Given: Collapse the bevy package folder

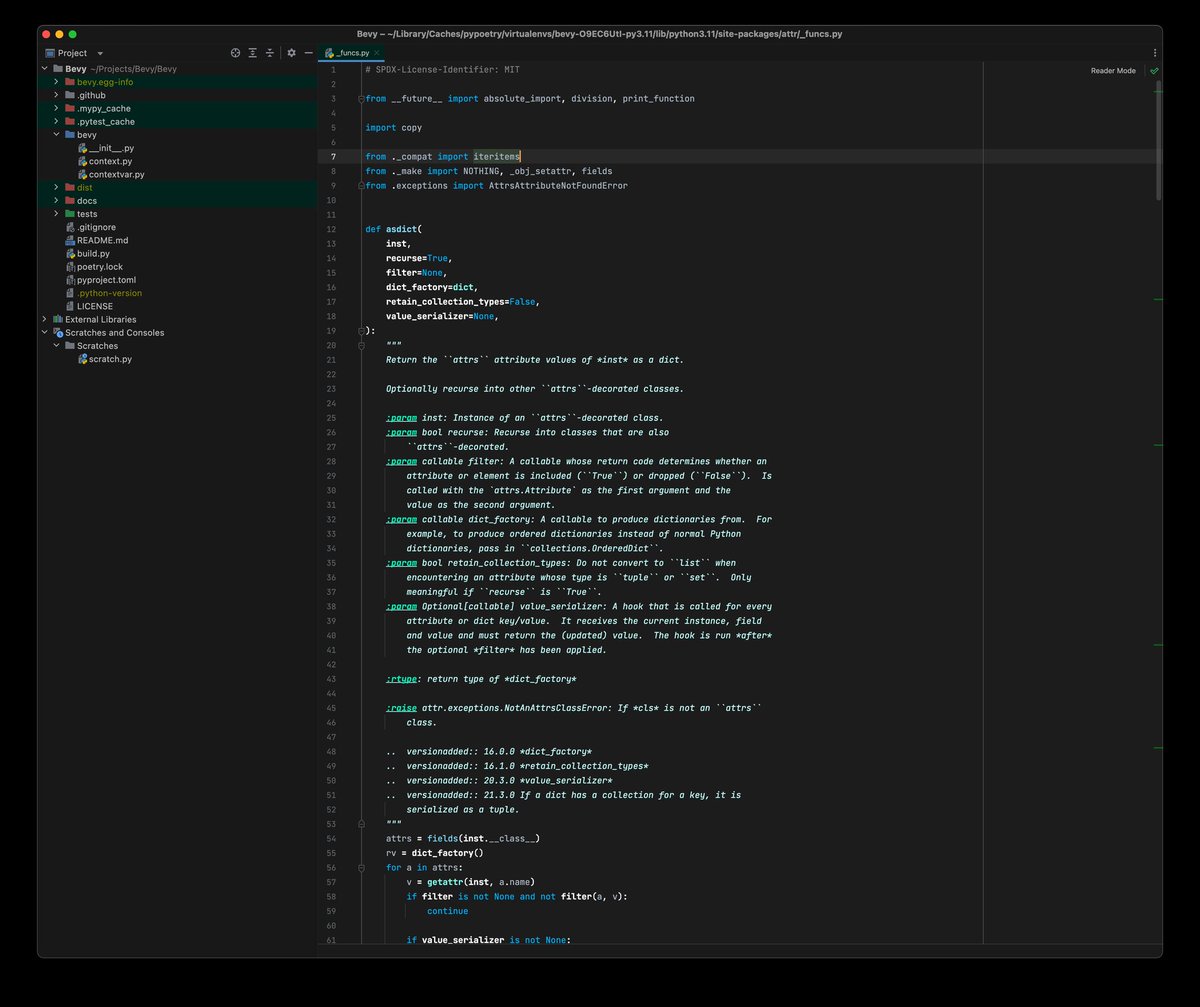Looking at the screenshot, I should (57, 134).
